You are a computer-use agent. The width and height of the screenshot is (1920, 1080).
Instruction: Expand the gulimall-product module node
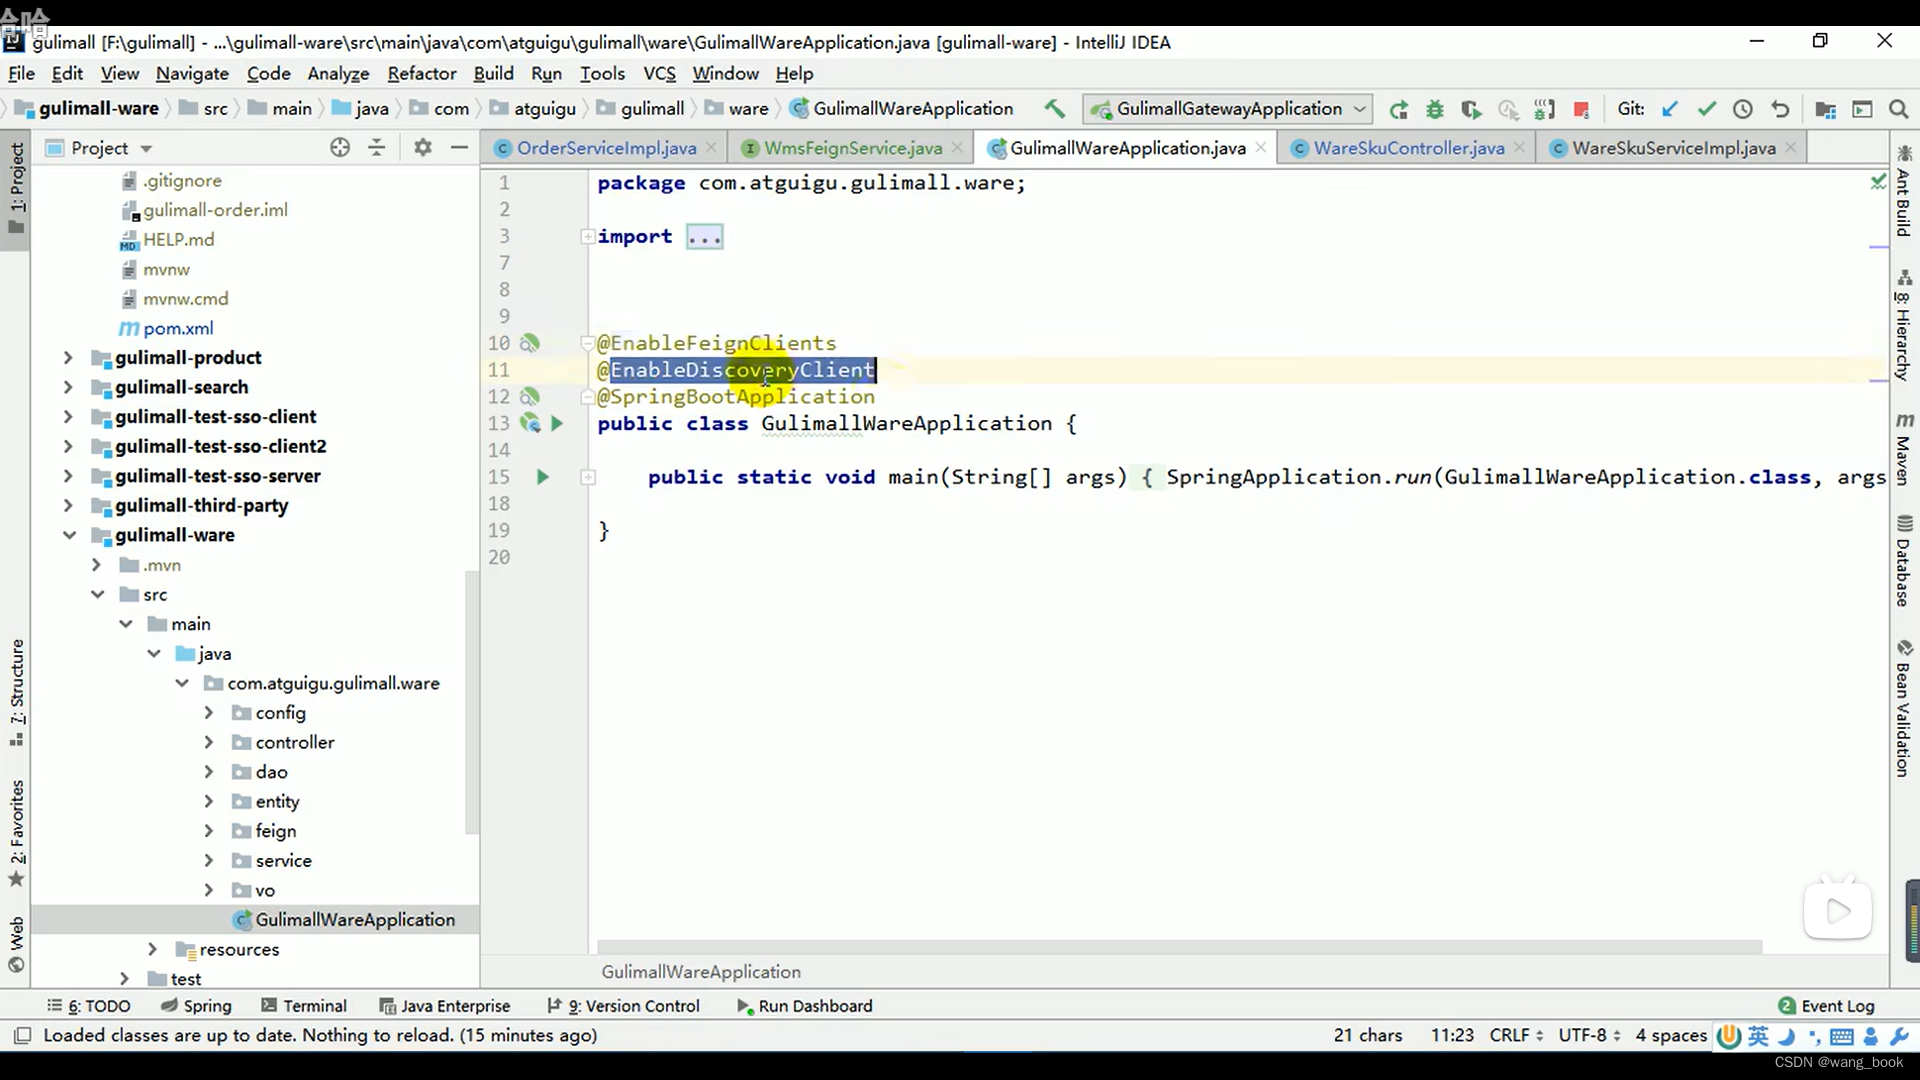(x=68, y=358)
